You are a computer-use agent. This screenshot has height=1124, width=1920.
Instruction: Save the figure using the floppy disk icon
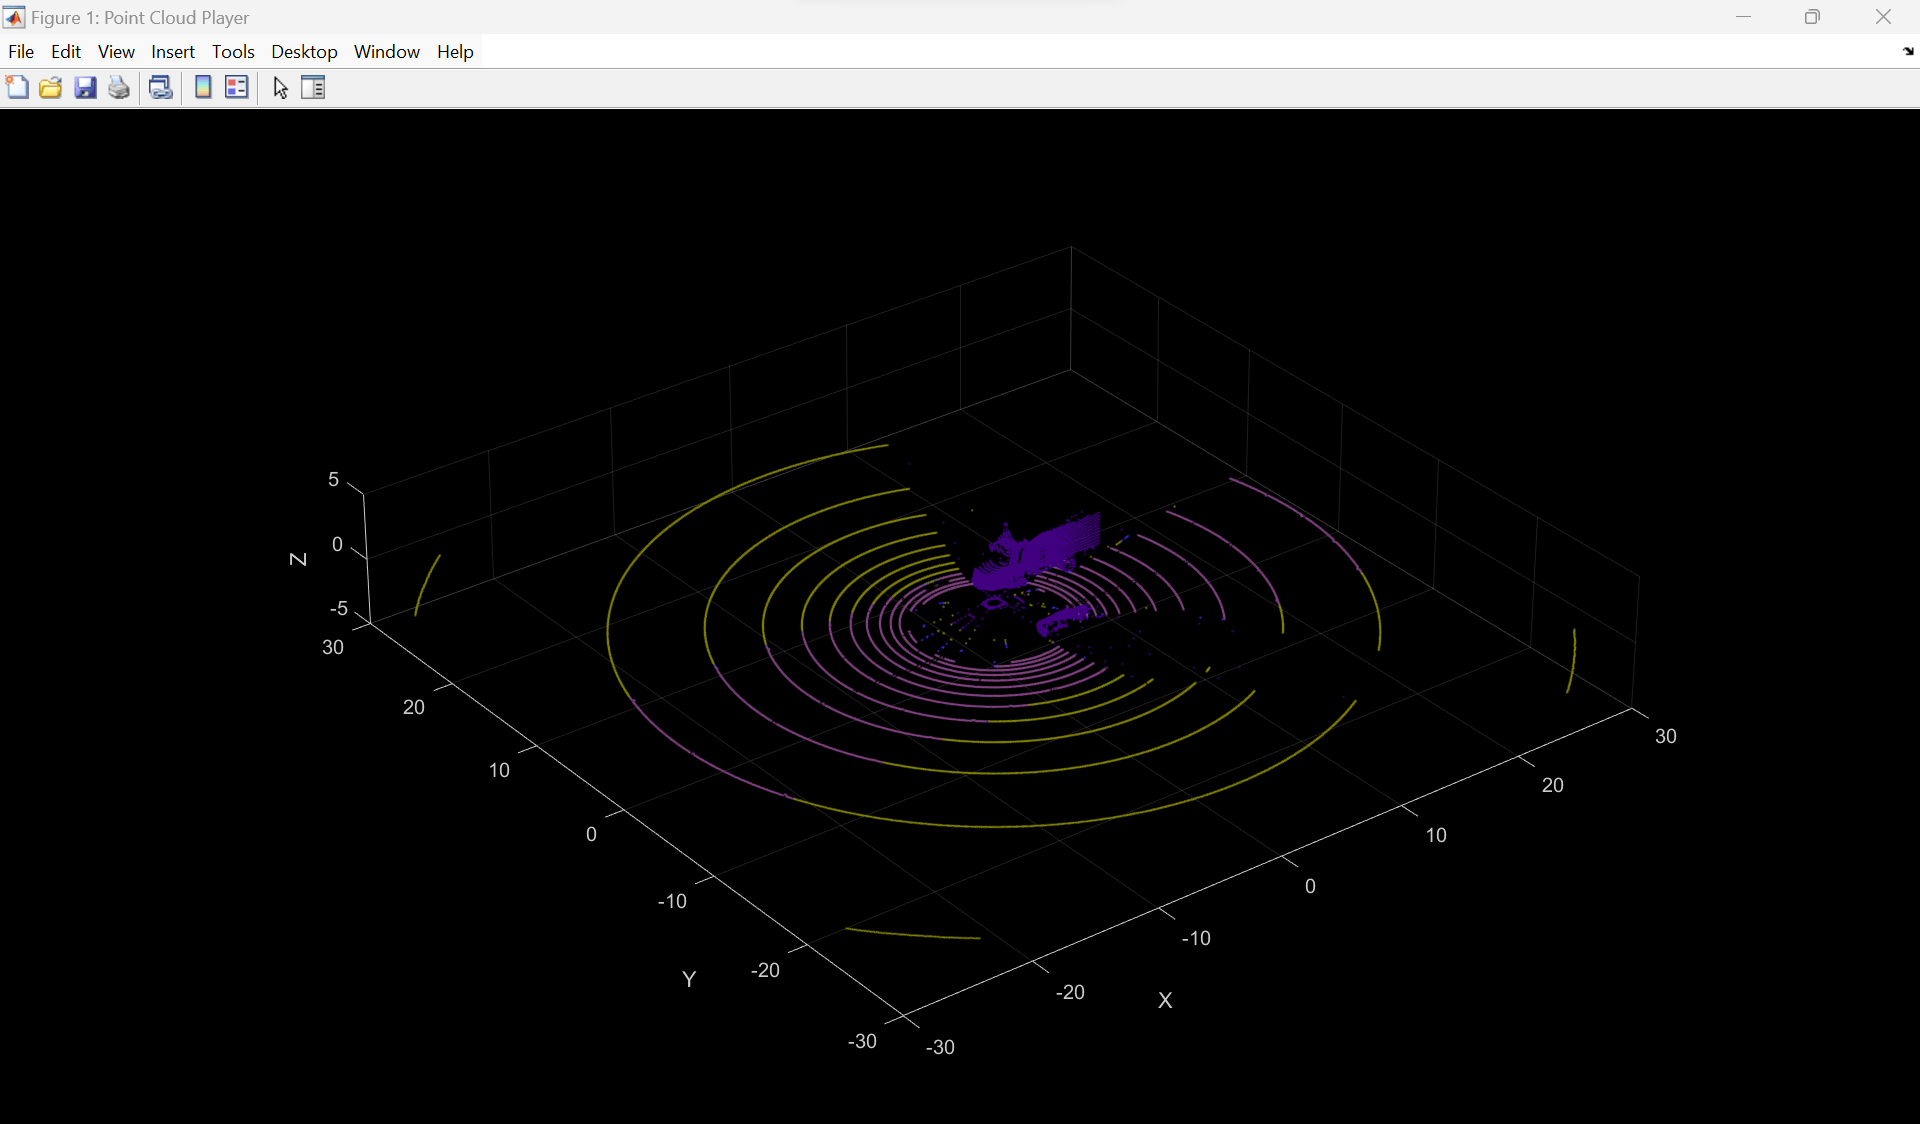(85, 88)
